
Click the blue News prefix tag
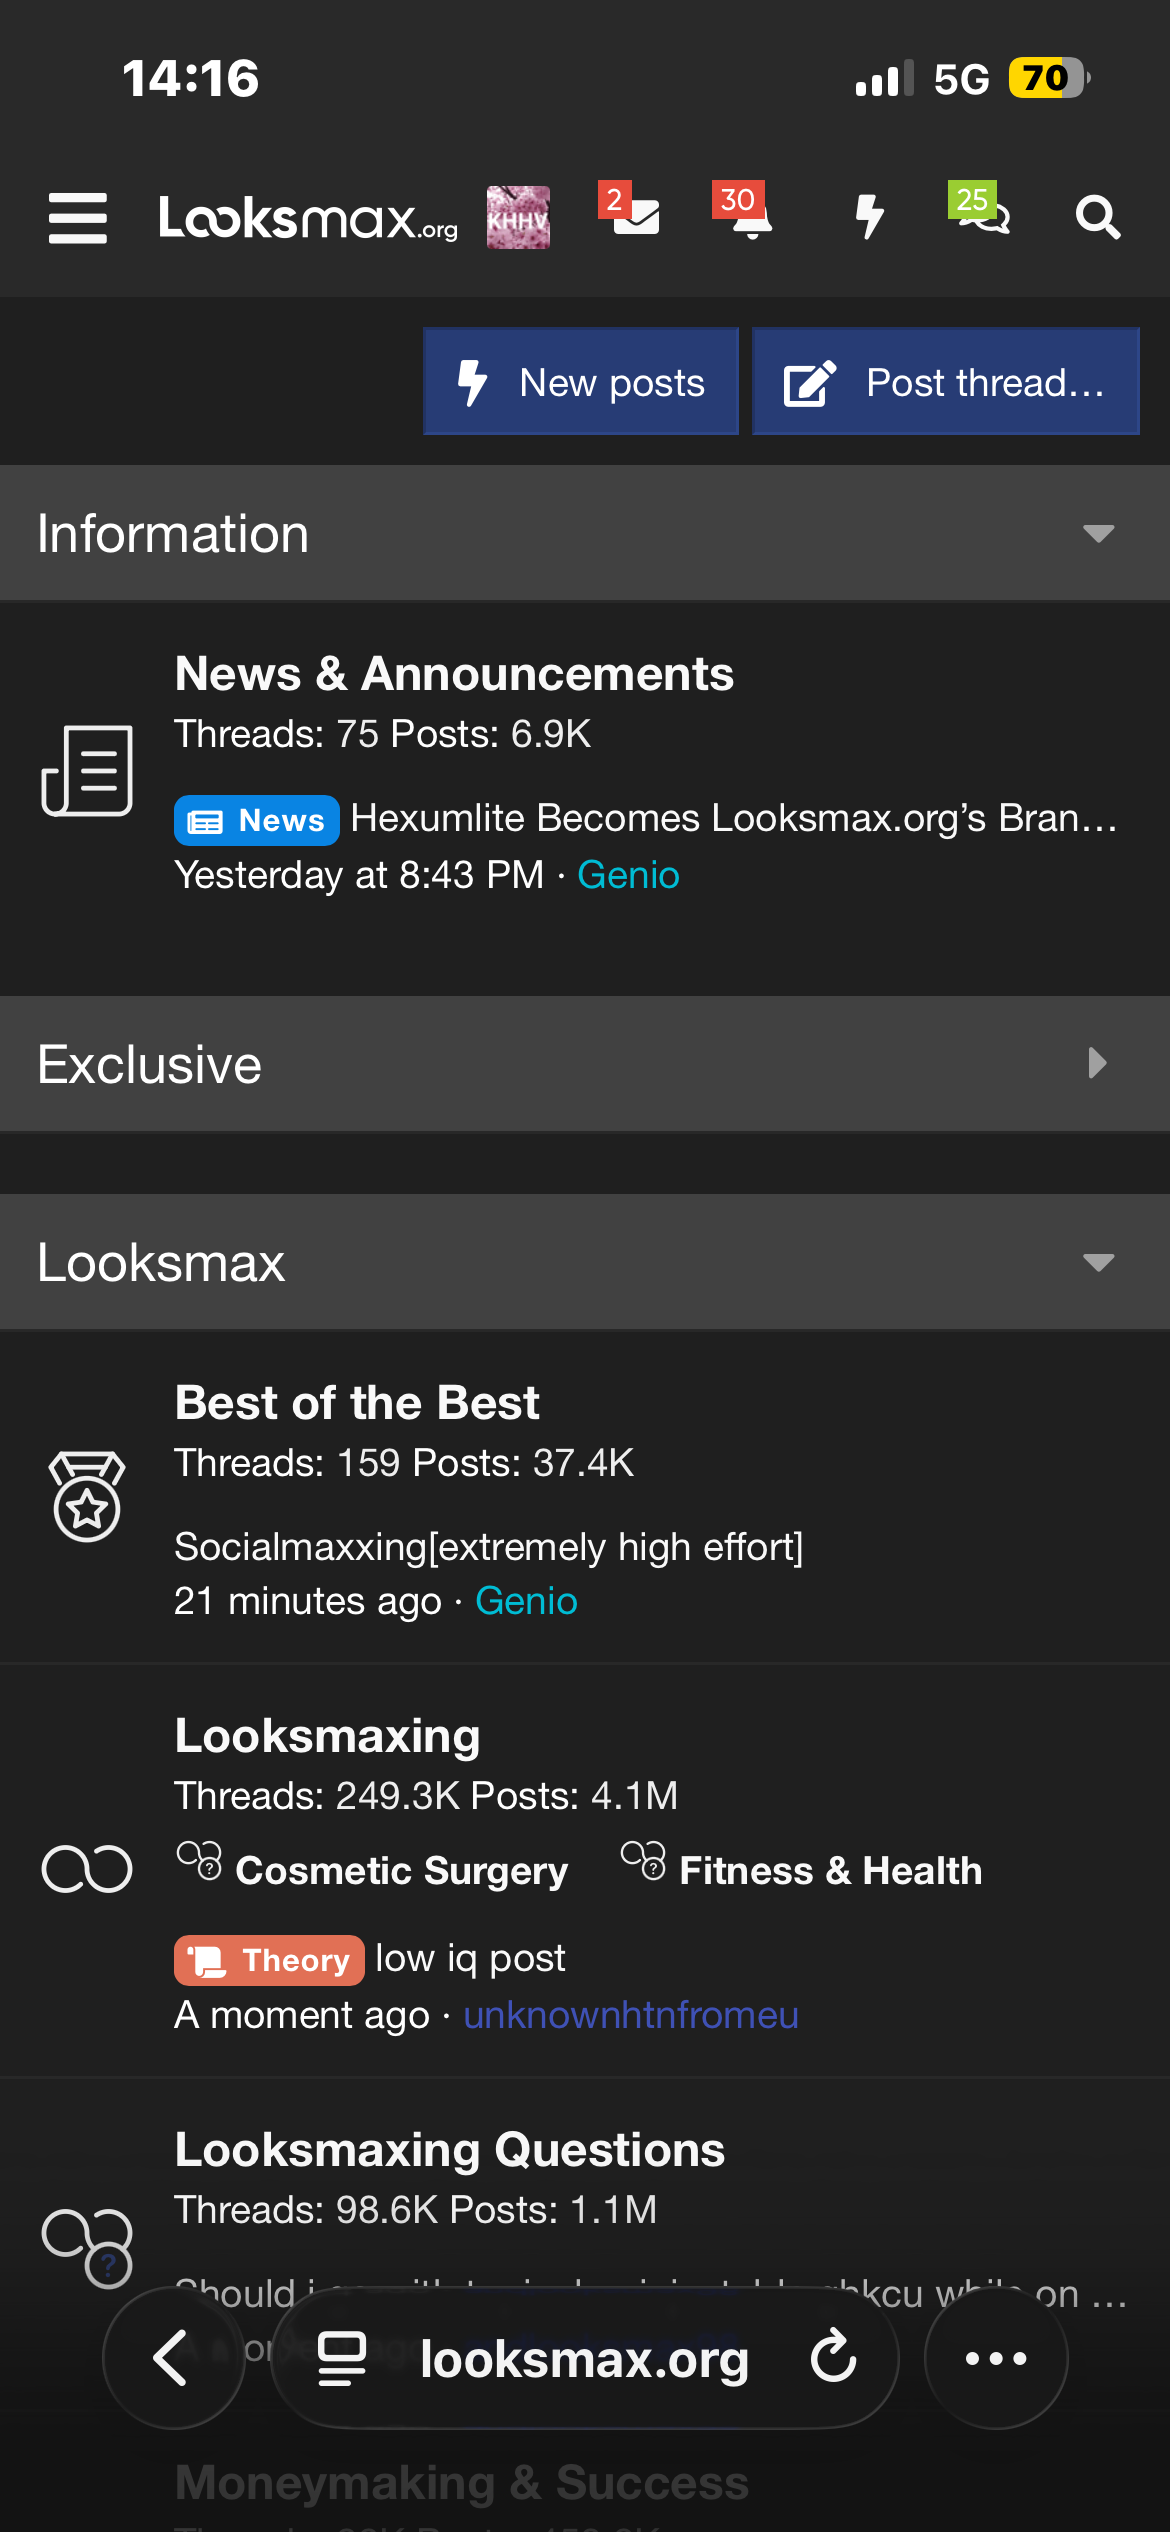[257, 820]
